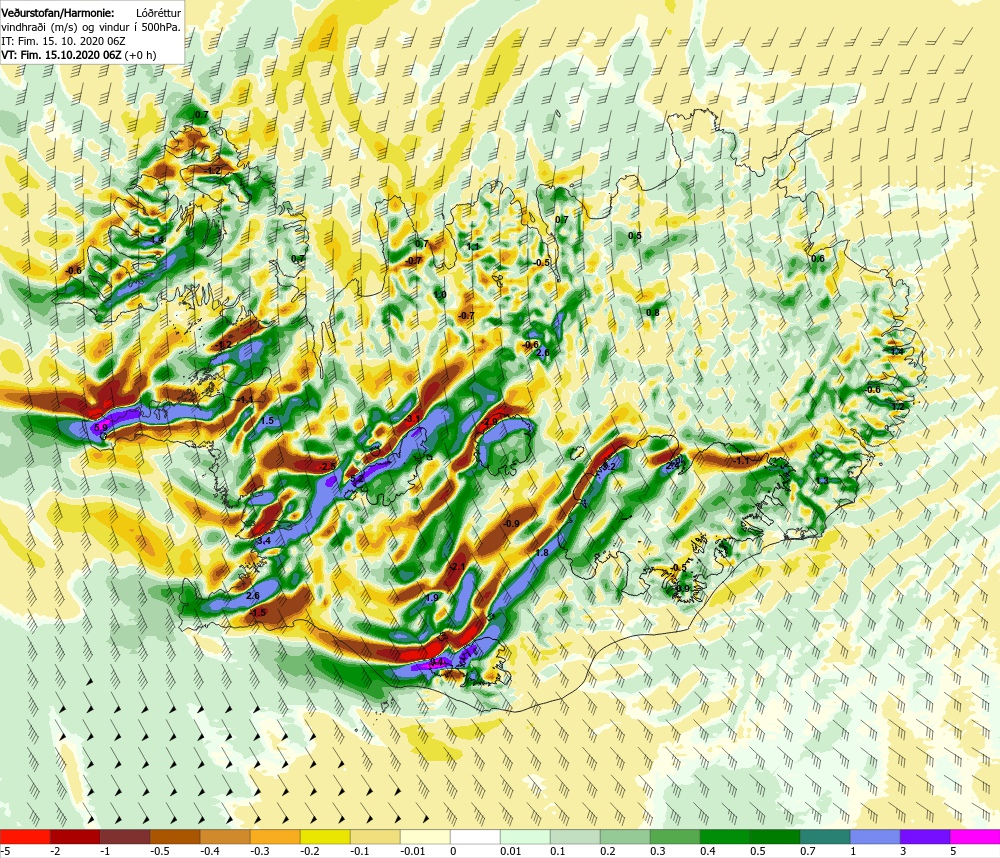This screenshot has height=858, width=1000.
Task: Select the white legend swatch at 0
Action: (x=475, y=836)
